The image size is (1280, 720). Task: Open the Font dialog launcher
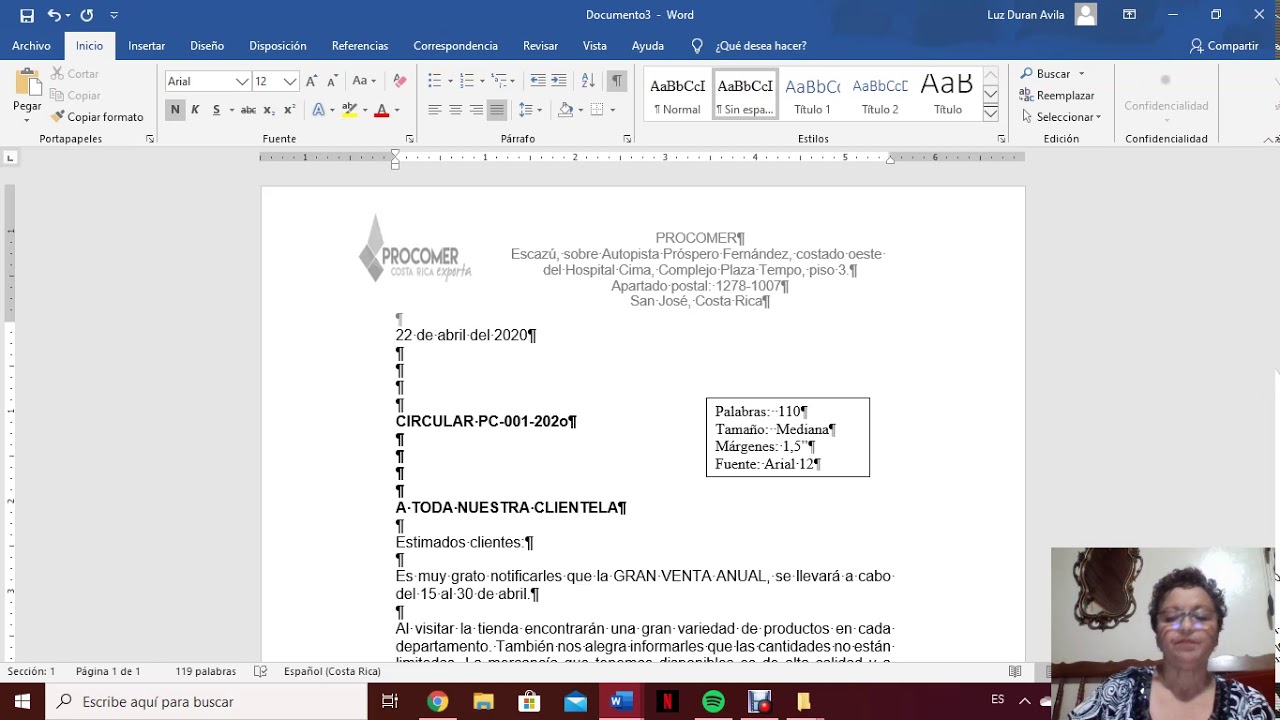[x=409, y=139]
